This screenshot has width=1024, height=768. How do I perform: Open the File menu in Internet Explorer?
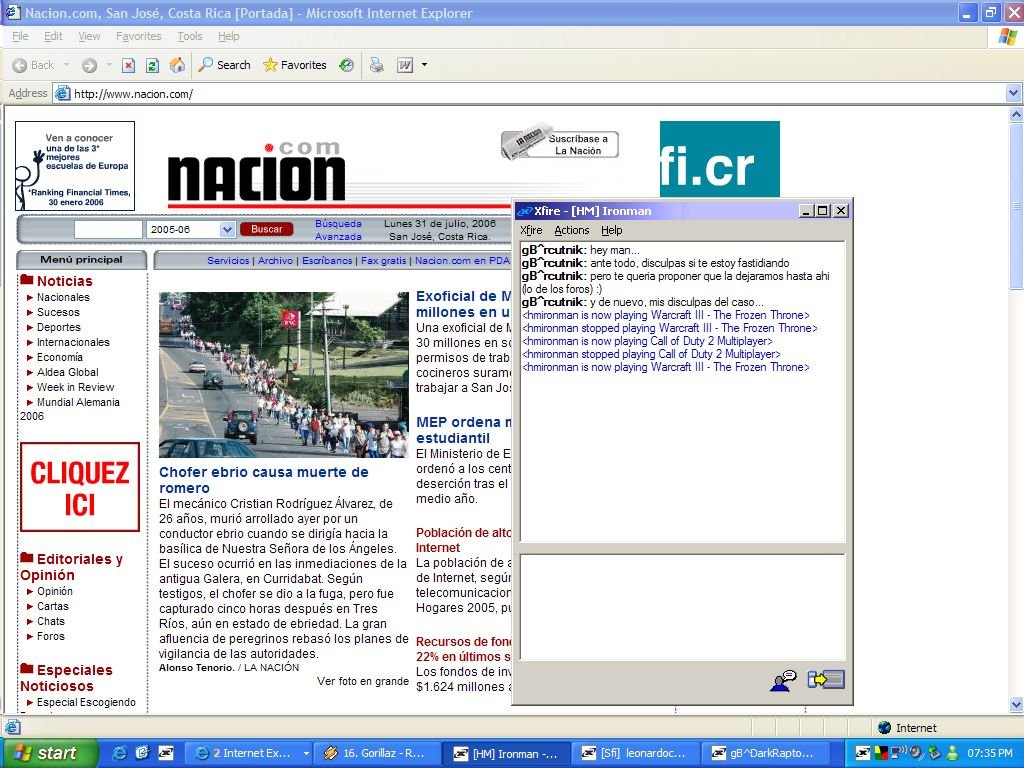pos(20,37)
